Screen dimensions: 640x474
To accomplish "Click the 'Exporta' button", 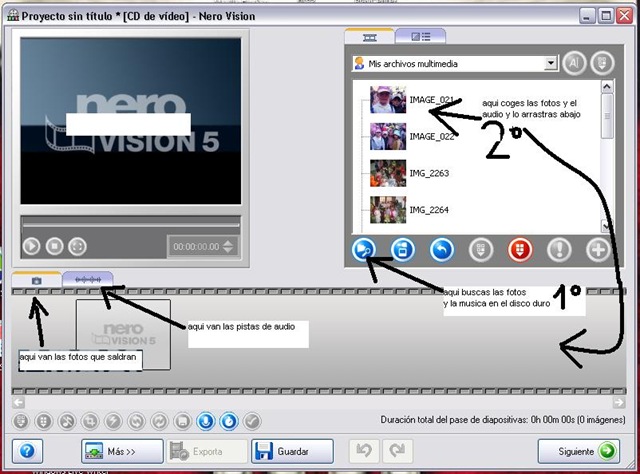I will click(207, 451).
